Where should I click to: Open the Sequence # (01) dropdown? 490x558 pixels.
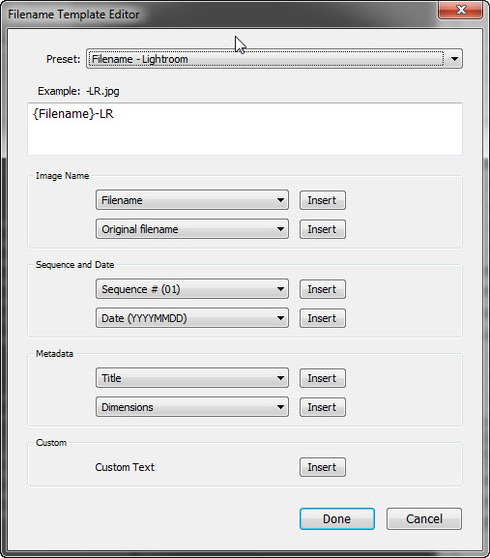pyautogui.click(x=192, y=289)
